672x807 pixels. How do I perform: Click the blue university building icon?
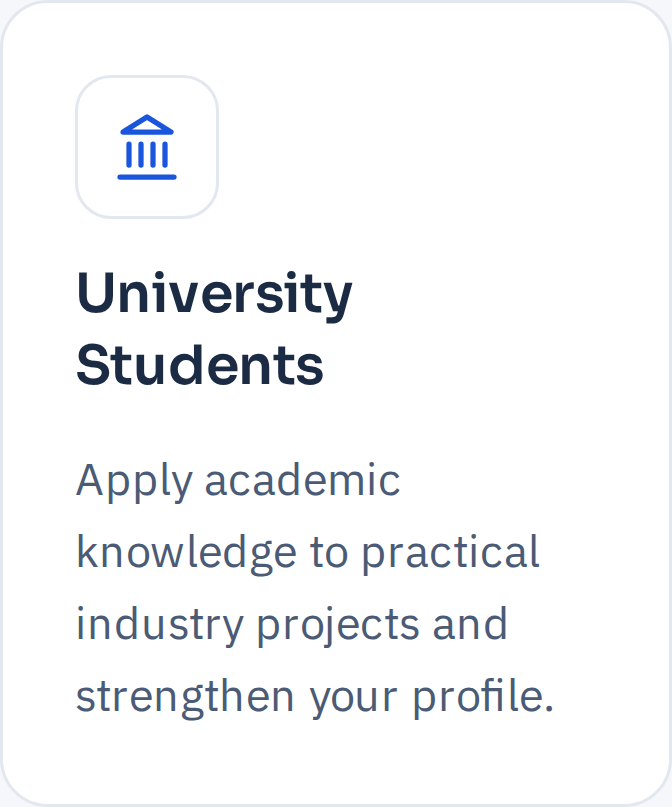147,147
